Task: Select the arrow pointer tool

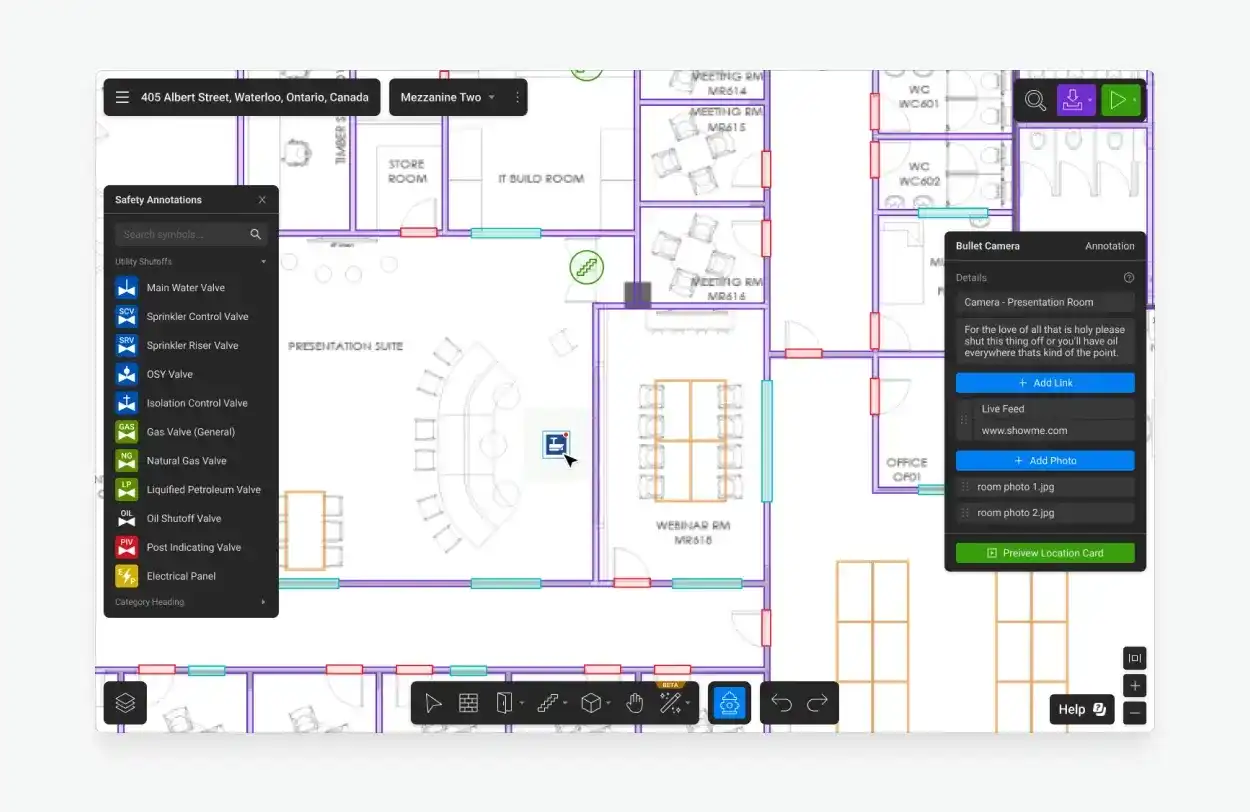Action: [433, 703]
